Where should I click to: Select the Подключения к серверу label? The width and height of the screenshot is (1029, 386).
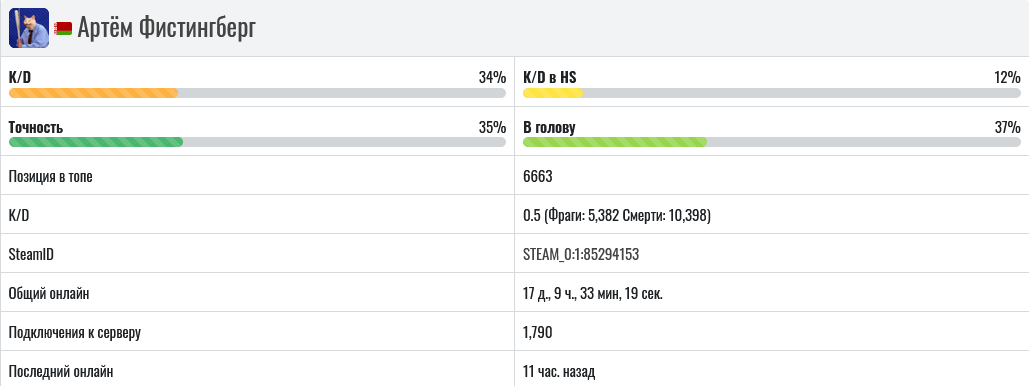pyautogui.click(x=75, y=333)
